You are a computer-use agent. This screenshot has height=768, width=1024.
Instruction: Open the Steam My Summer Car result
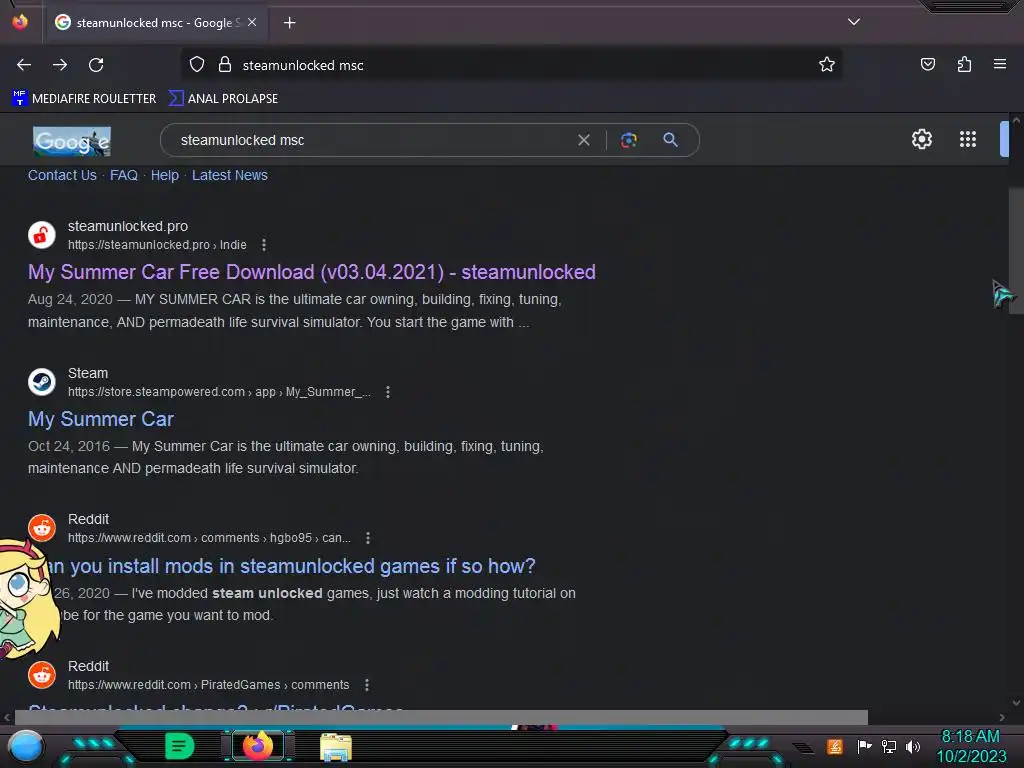point(101,419)
